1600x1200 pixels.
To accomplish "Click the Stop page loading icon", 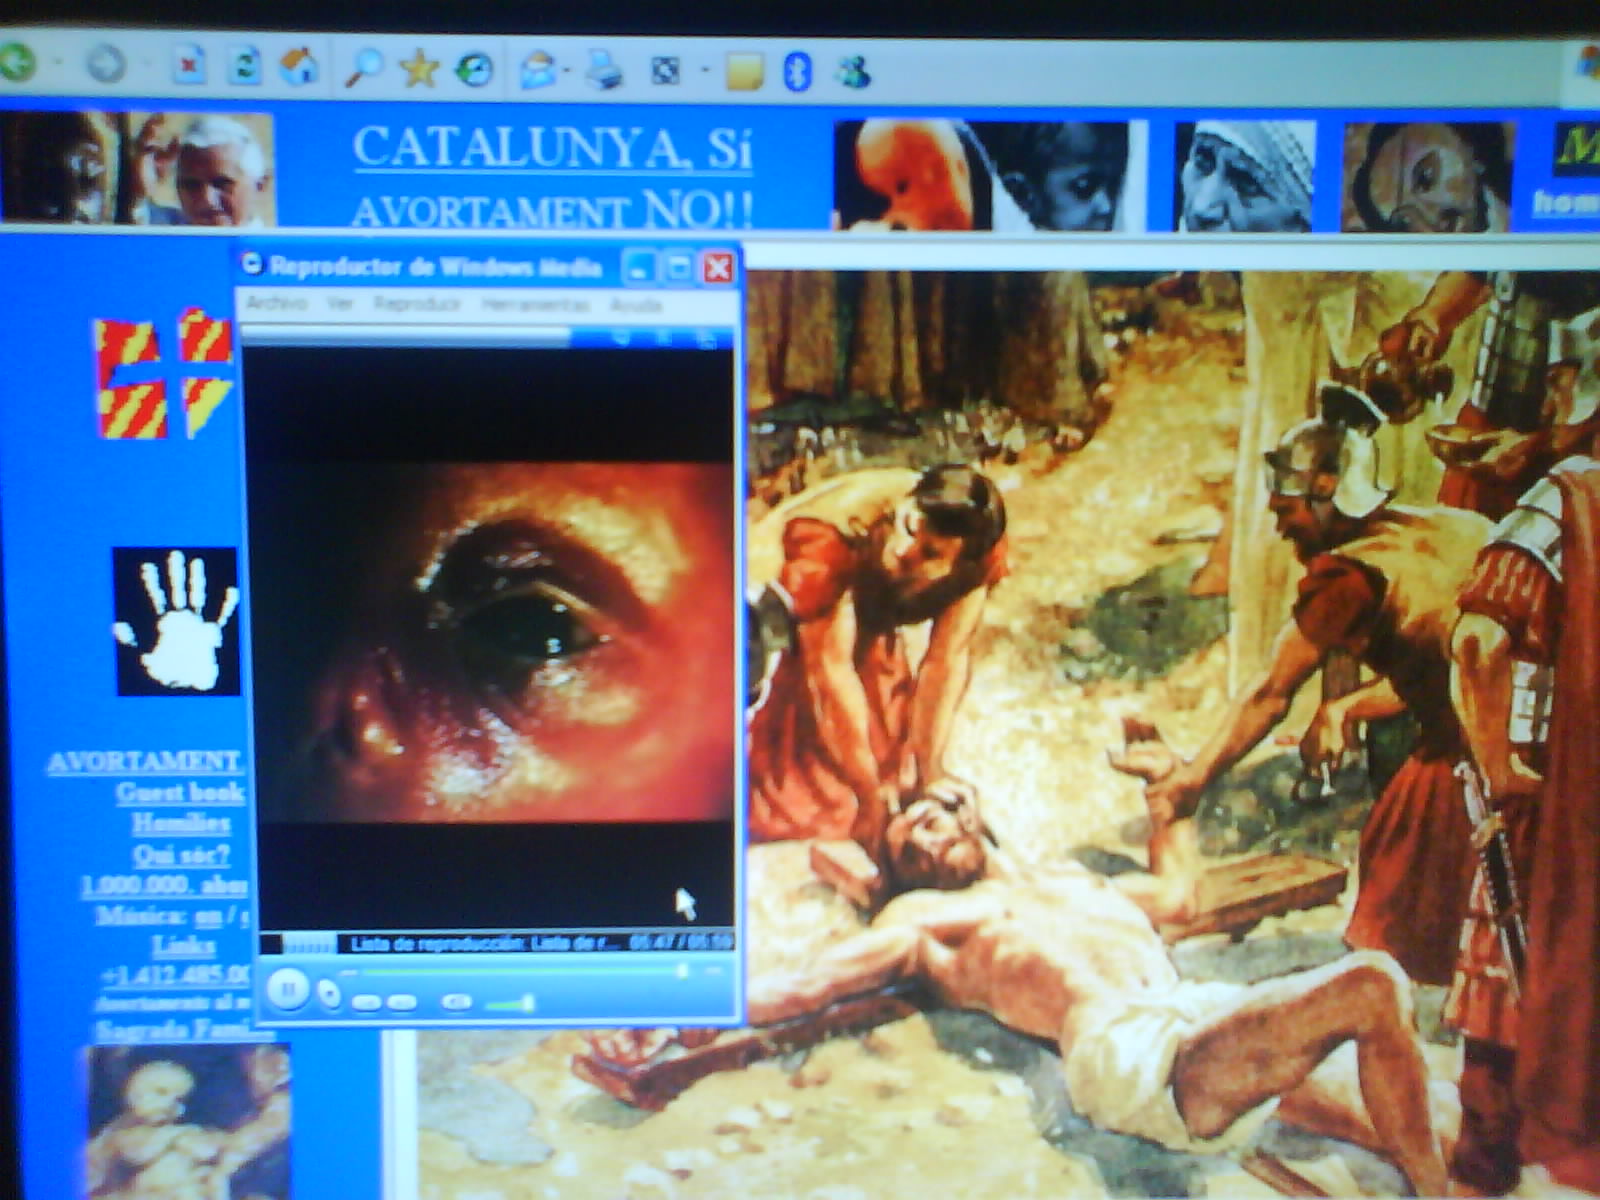I will pyautogui.click(x=188, y=66).
